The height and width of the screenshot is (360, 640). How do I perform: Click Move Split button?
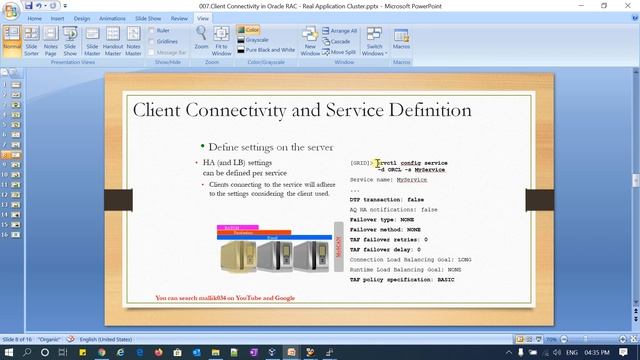(339, 52)
